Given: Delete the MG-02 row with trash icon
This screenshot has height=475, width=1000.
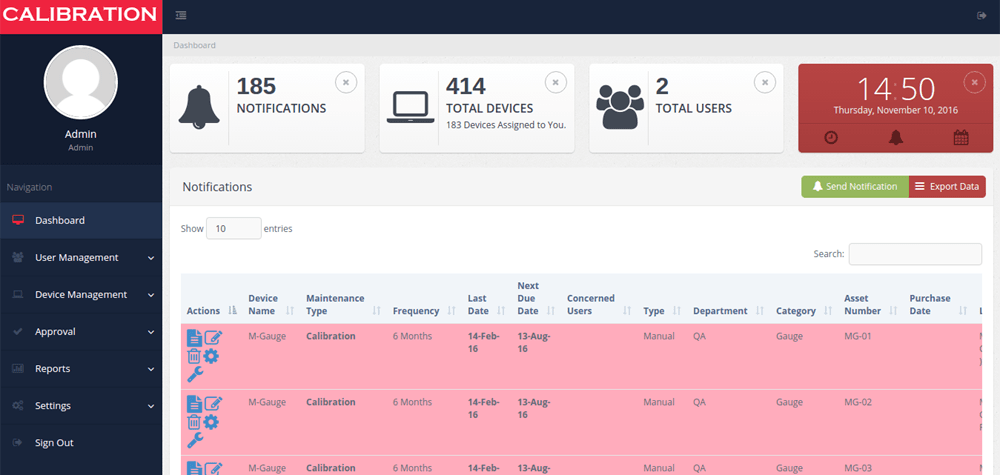Looking at the screenshot, I should pos(194,422).
